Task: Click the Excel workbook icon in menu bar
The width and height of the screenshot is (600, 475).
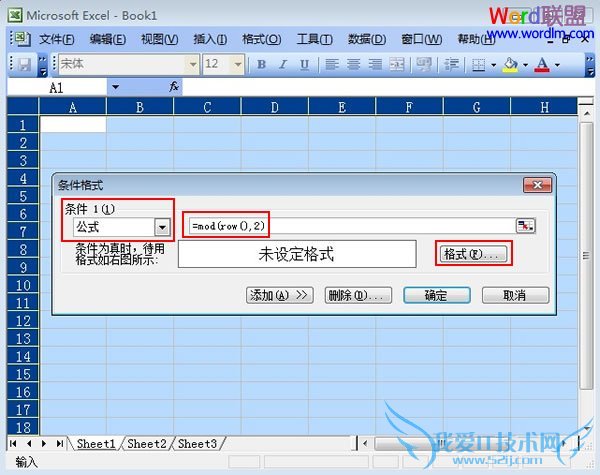Action: 21,39
